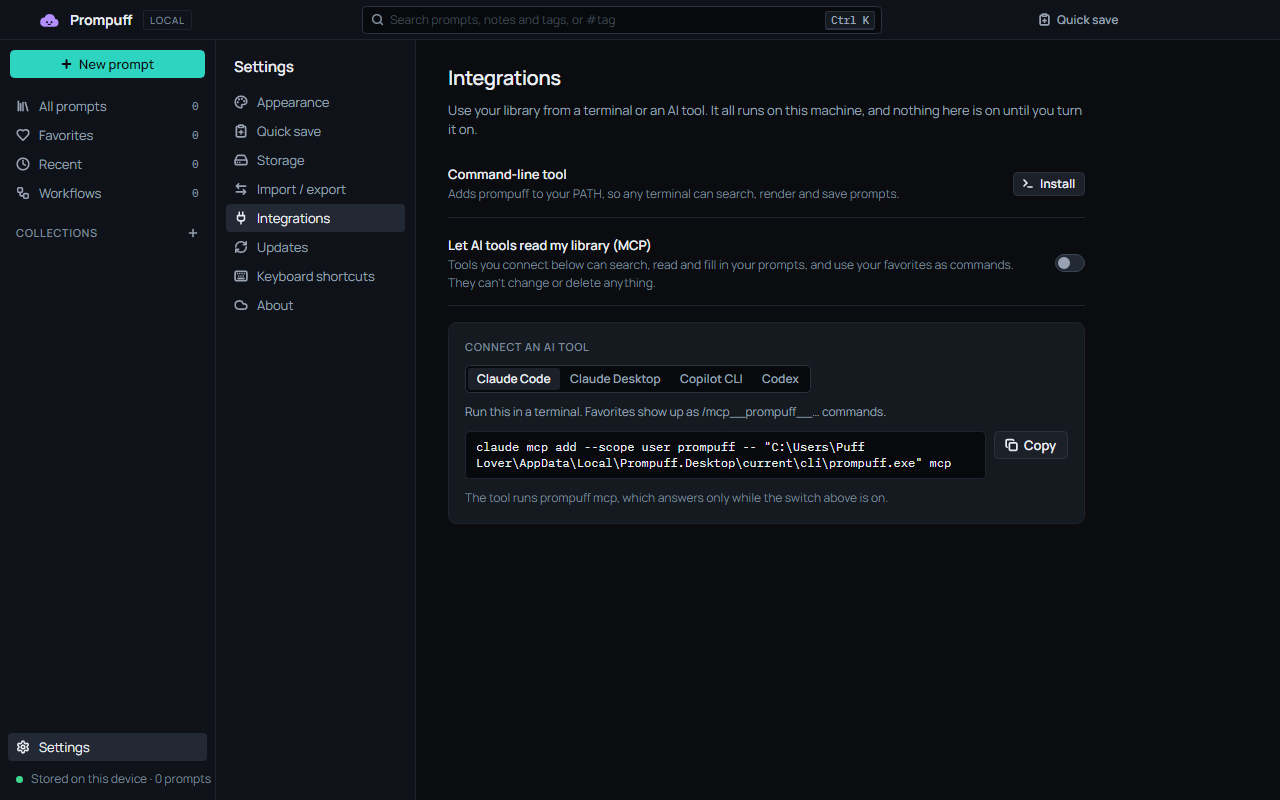Open the Updates settings page
Screen dimensions: 1280x800
click(315, 247)
